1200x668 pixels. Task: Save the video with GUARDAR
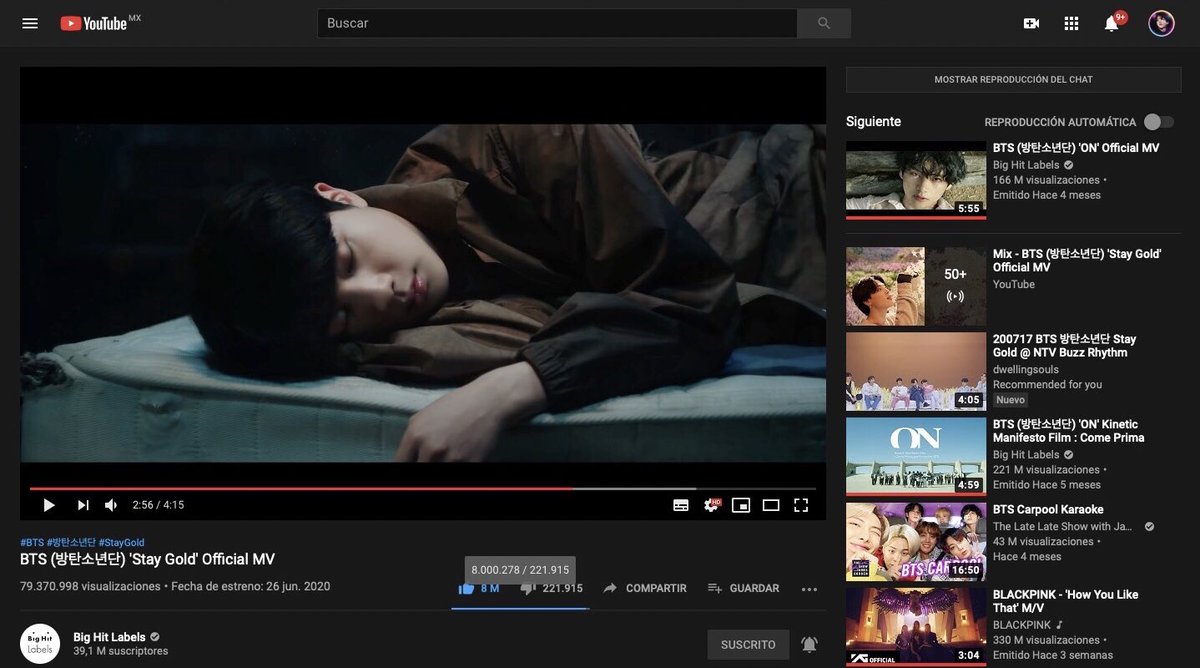[x=743, y=588]
